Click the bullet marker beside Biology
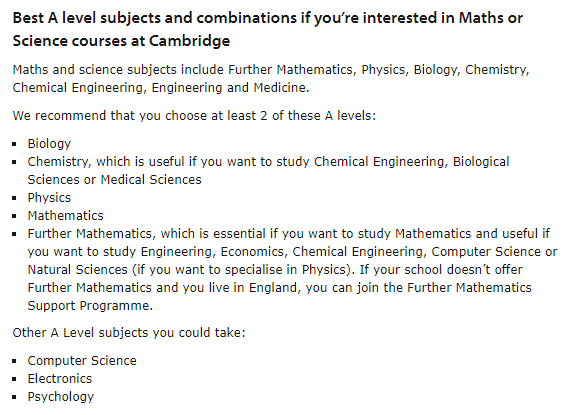The image size is (570, 415). (x=15, y=144)
